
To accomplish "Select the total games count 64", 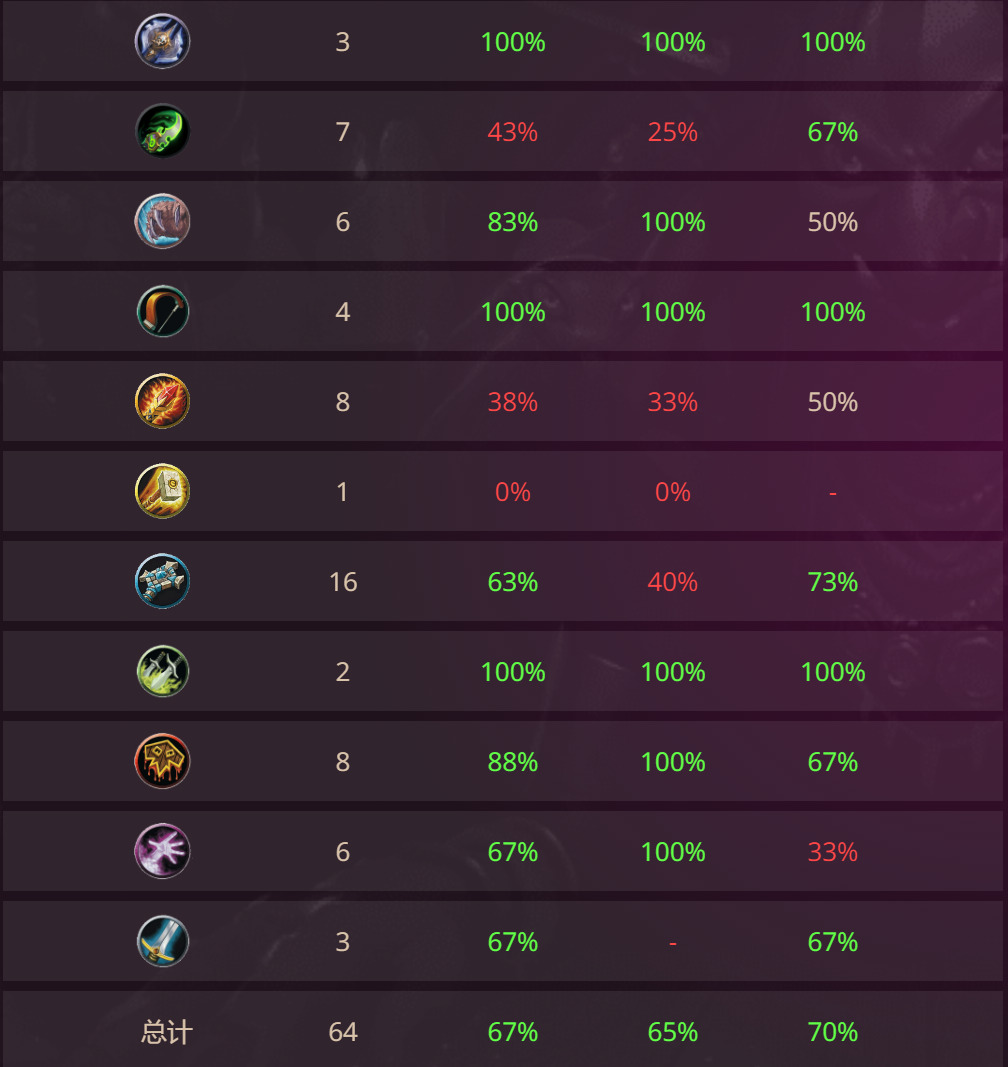I will tap(343, 1032).
